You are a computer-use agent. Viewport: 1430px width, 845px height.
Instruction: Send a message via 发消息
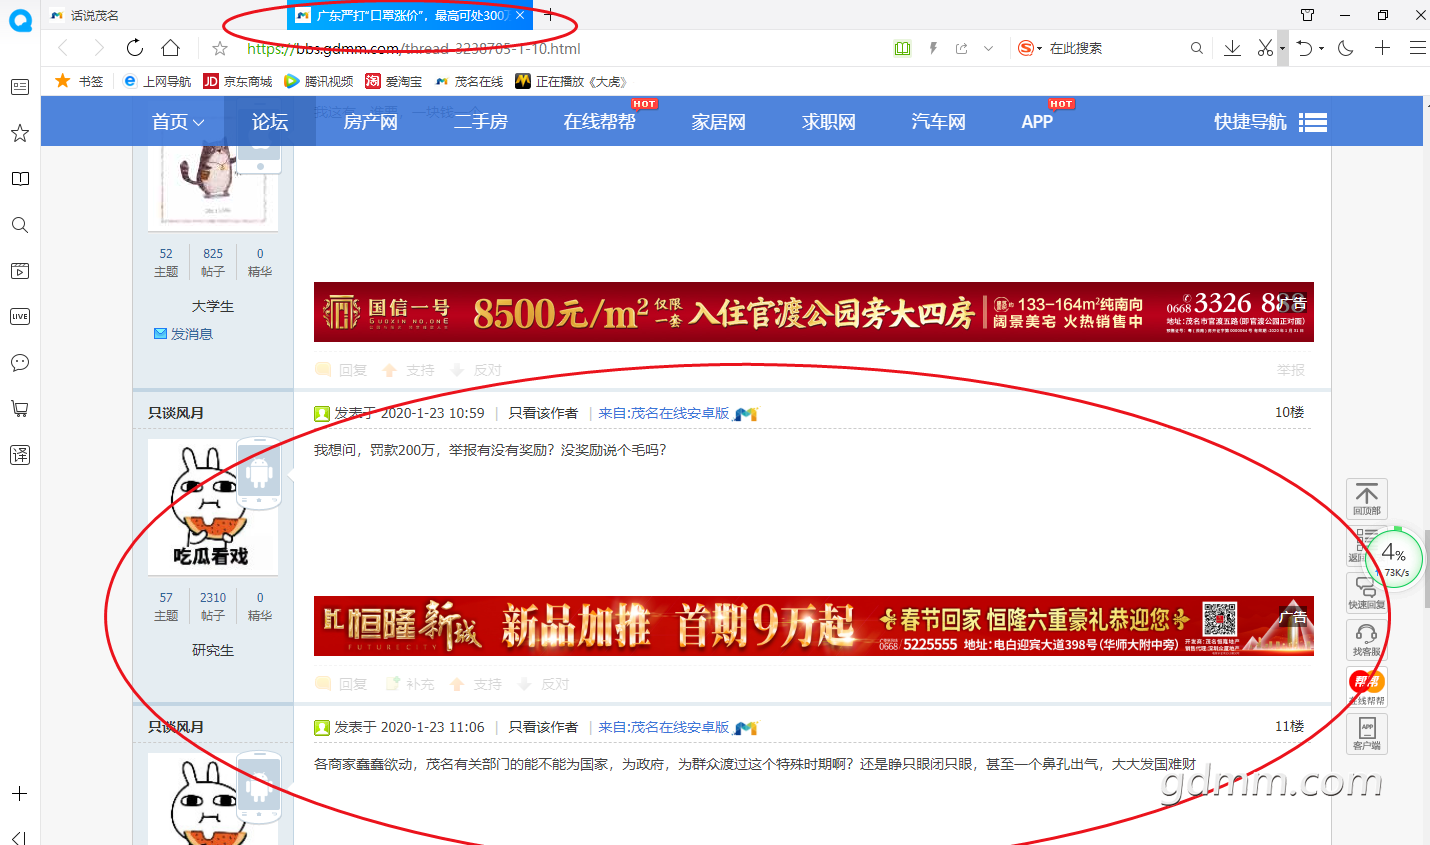coord(183,334)
